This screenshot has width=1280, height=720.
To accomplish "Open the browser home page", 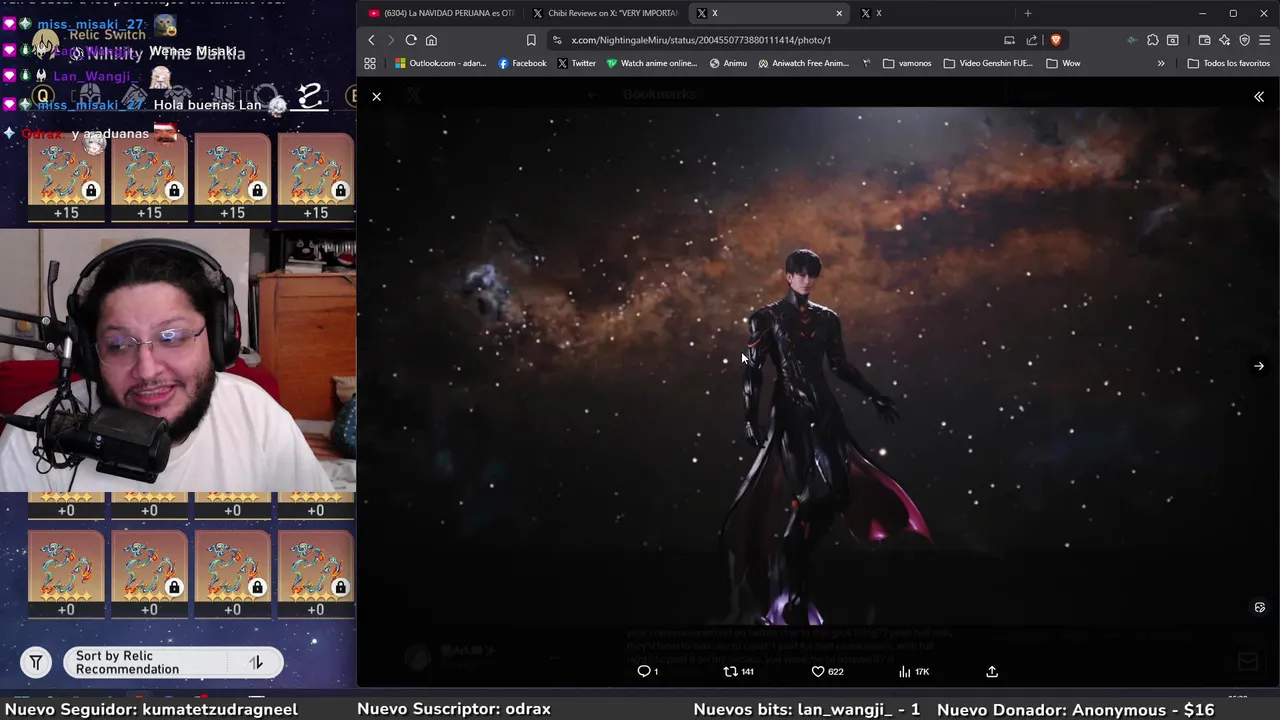I will [x=431, y=40].
